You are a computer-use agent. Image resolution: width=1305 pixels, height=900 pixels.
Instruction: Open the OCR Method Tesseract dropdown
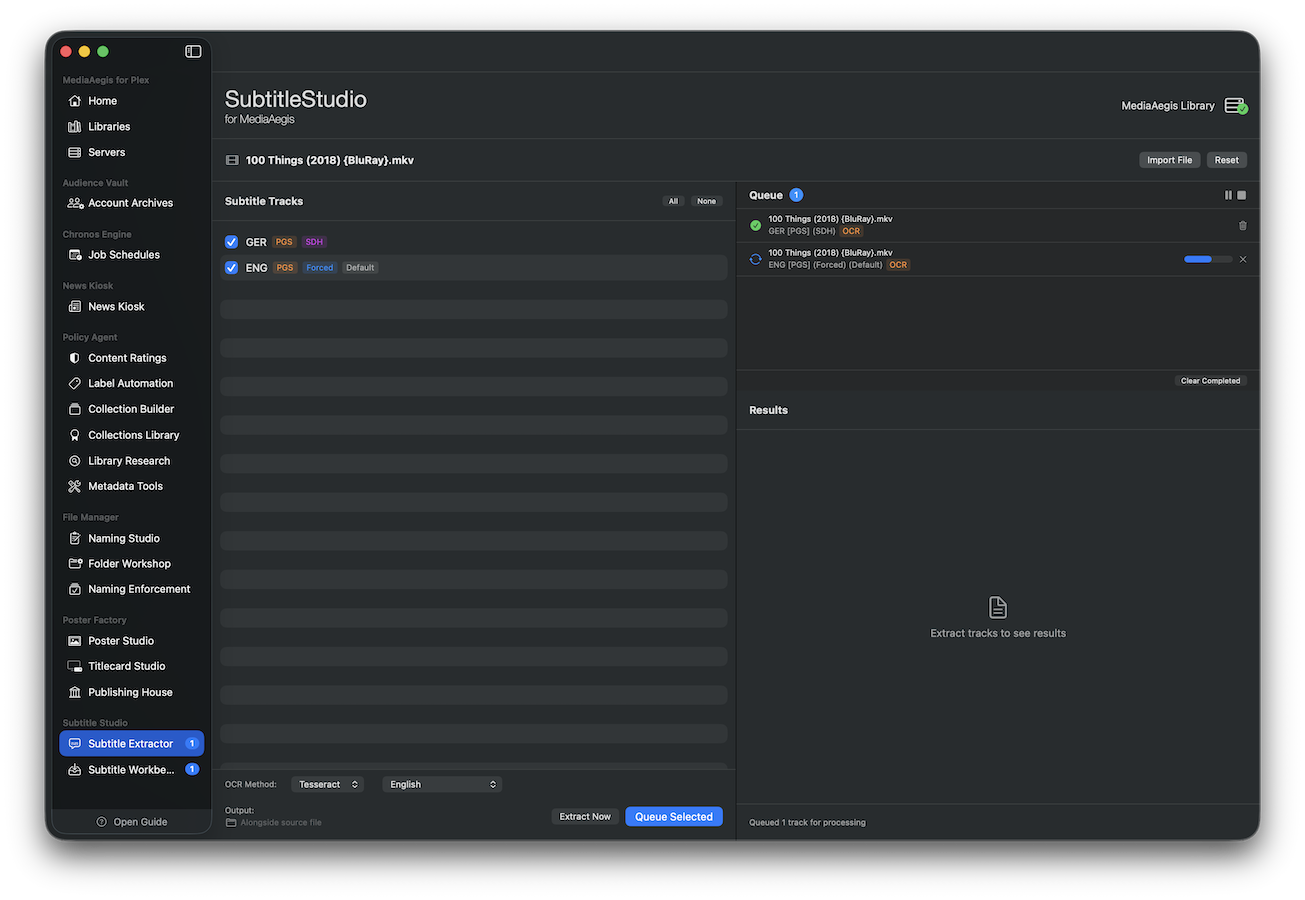328,785
